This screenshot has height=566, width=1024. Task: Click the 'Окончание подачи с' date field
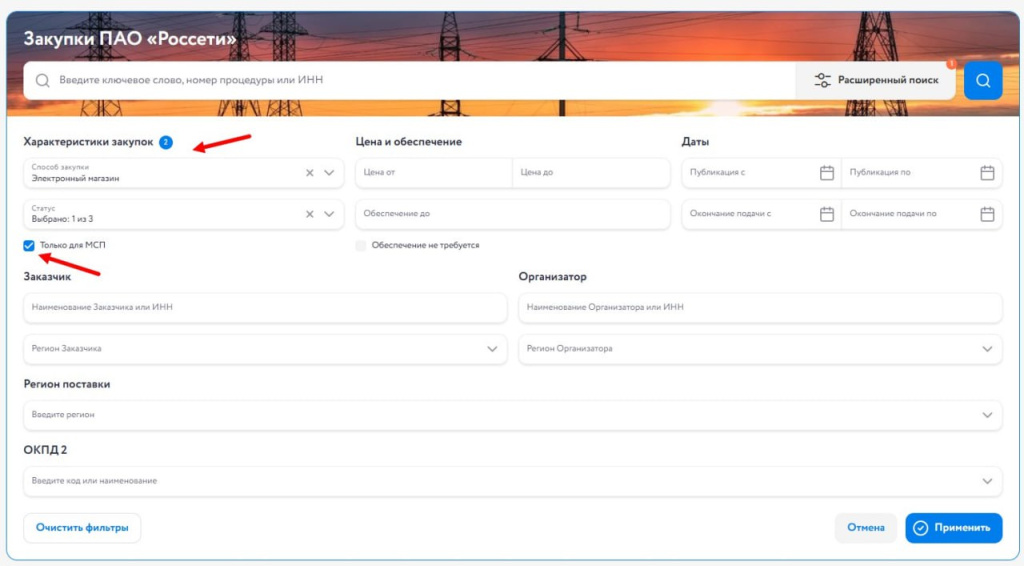coord(761,214)
